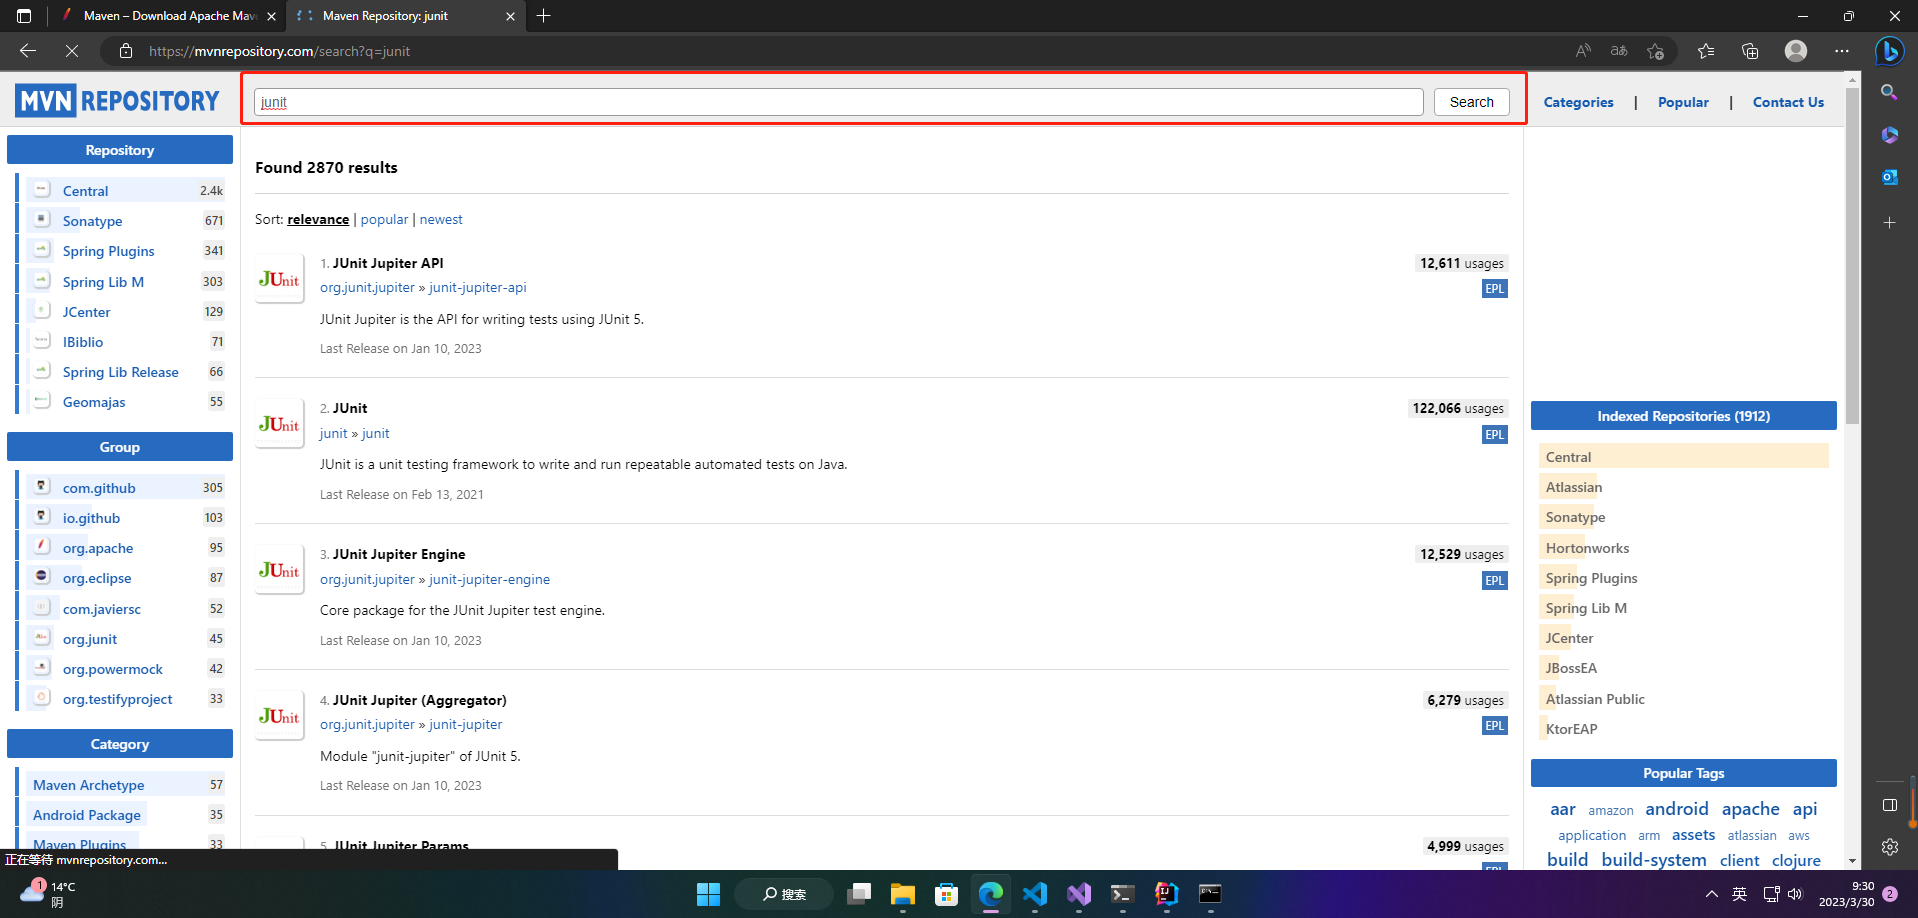Image resolution: width=1918 pixels, height=918 pixels.
Task: Click the apache popular tag
Action: pos(1750,809)
